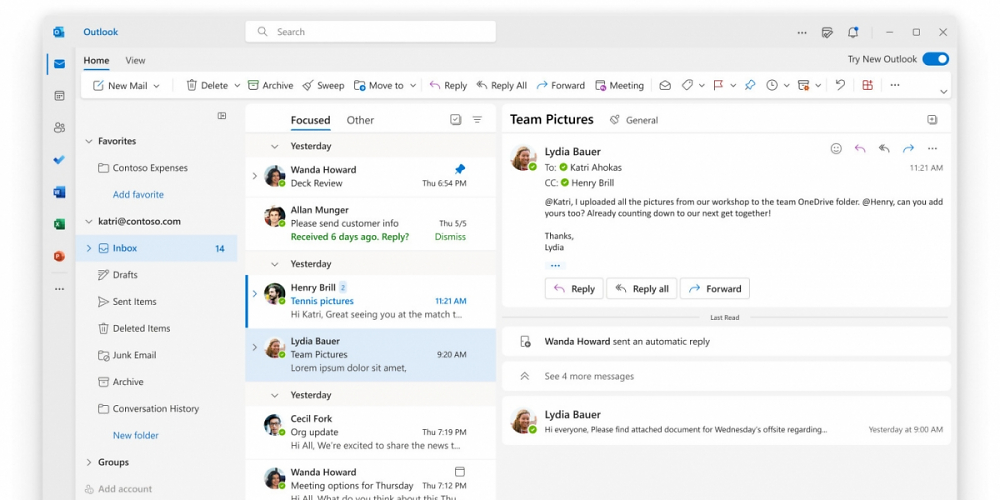
Task: Click the Archive toolbar button
Action: pyautogui.click(x=270, y=85)
